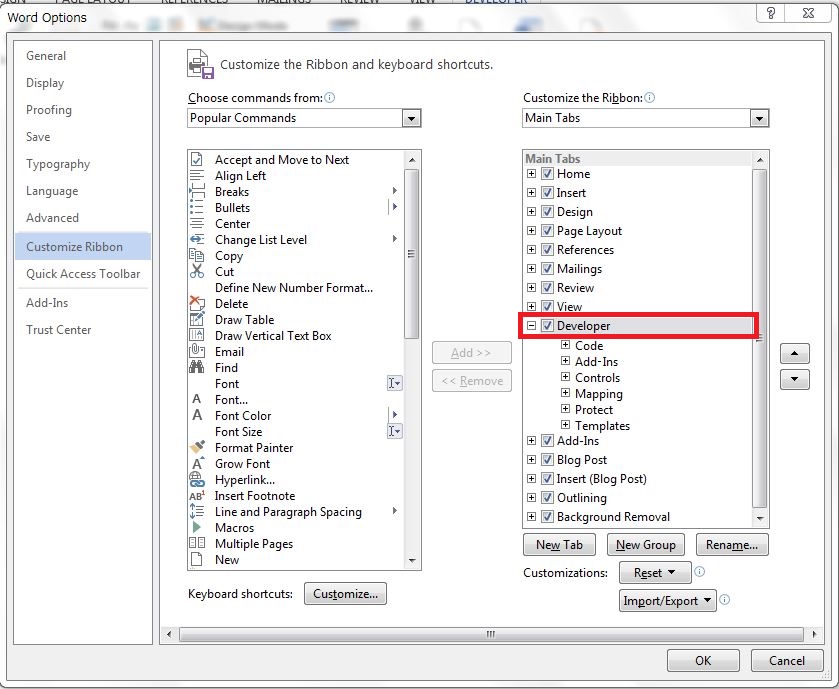Click the Center alignment icon
839x689 pixels.
(x=196, y=224)
